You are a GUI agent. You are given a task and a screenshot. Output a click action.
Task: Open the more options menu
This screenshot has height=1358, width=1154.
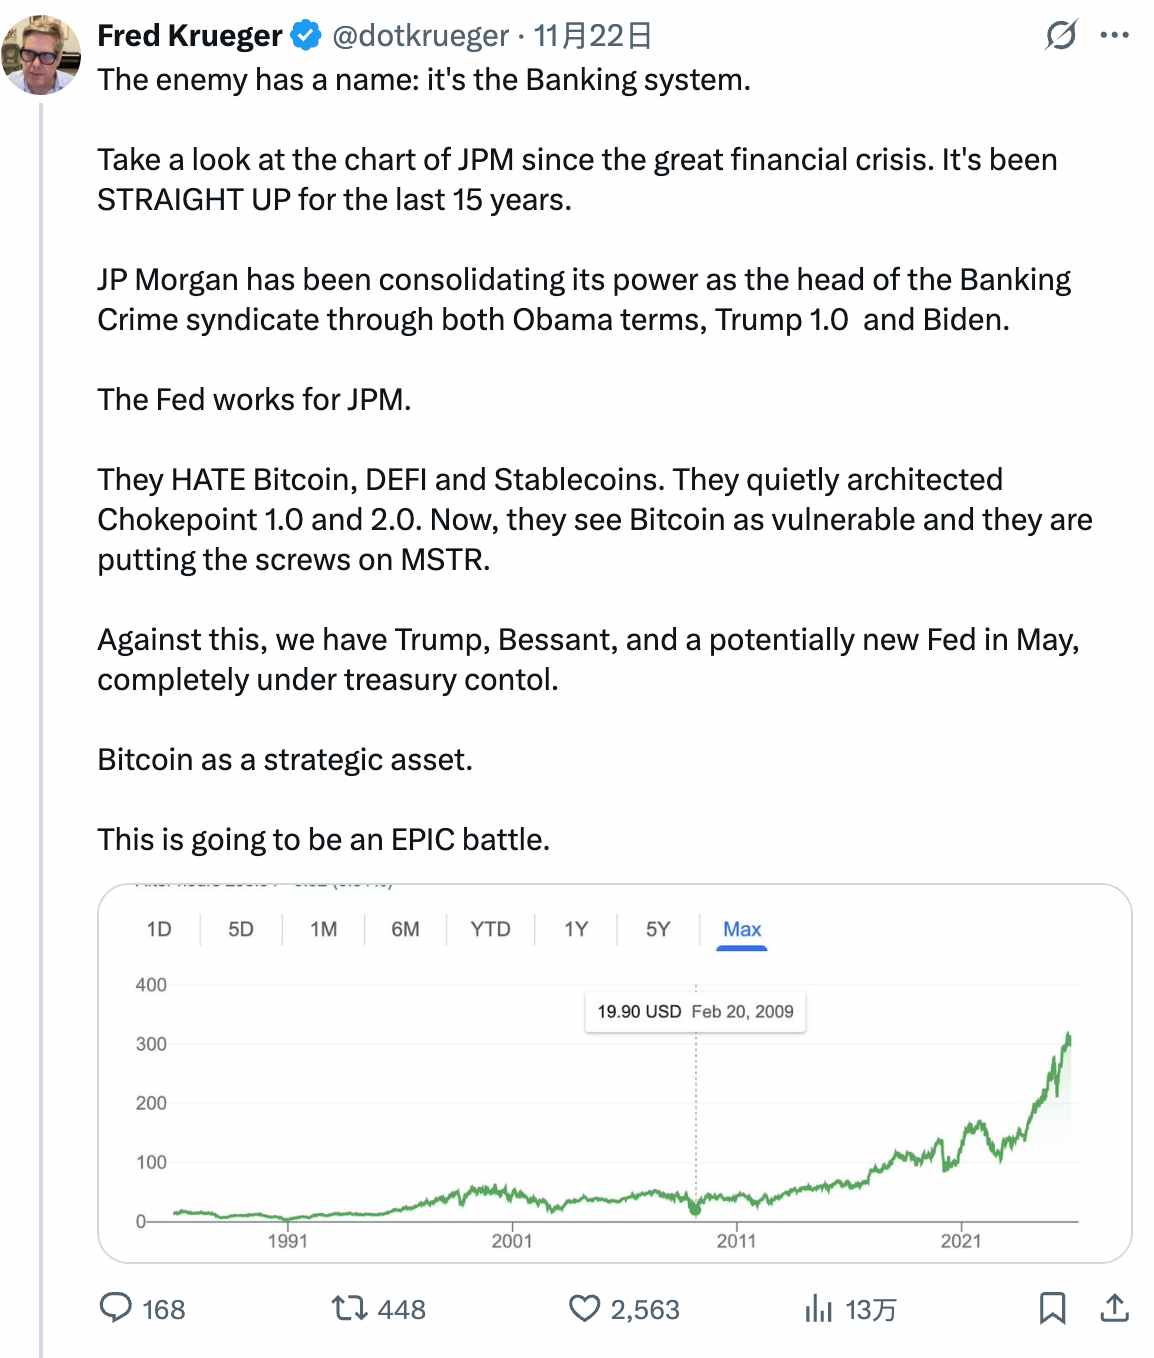pos(1113,36)
